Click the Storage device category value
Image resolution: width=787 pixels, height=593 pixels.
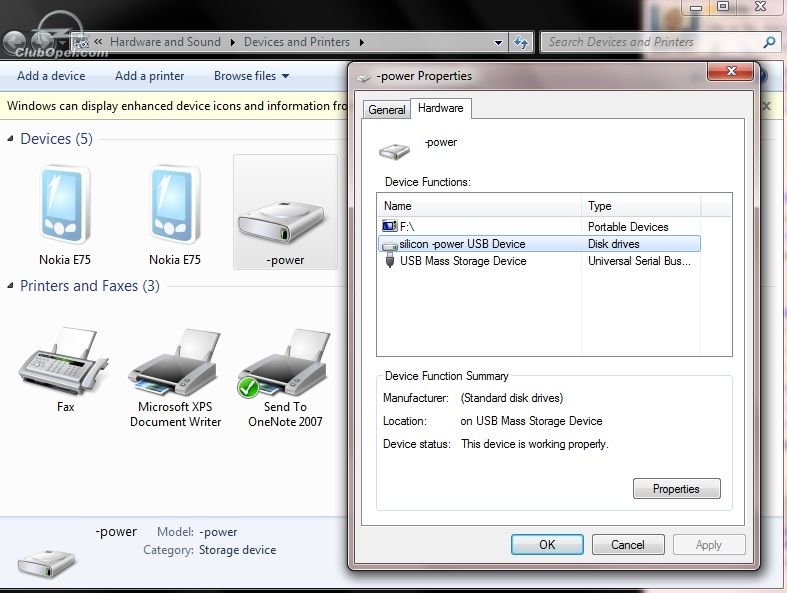237,550
